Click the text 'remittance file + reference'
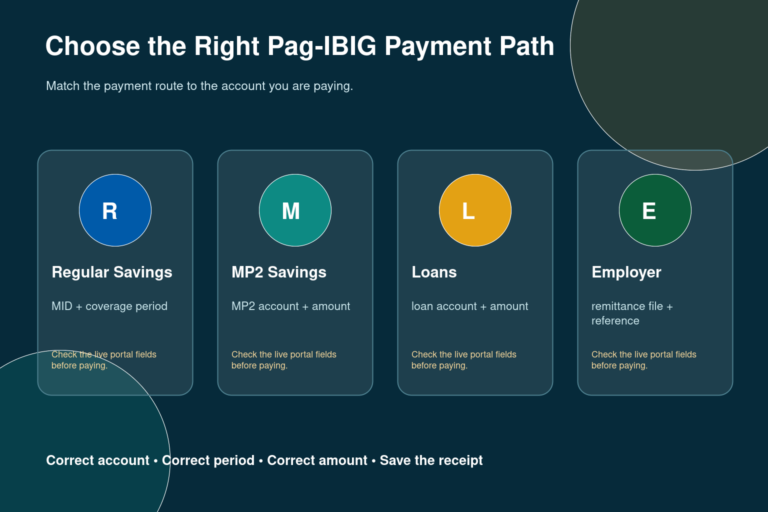768x512 pixels. (632, 314)
